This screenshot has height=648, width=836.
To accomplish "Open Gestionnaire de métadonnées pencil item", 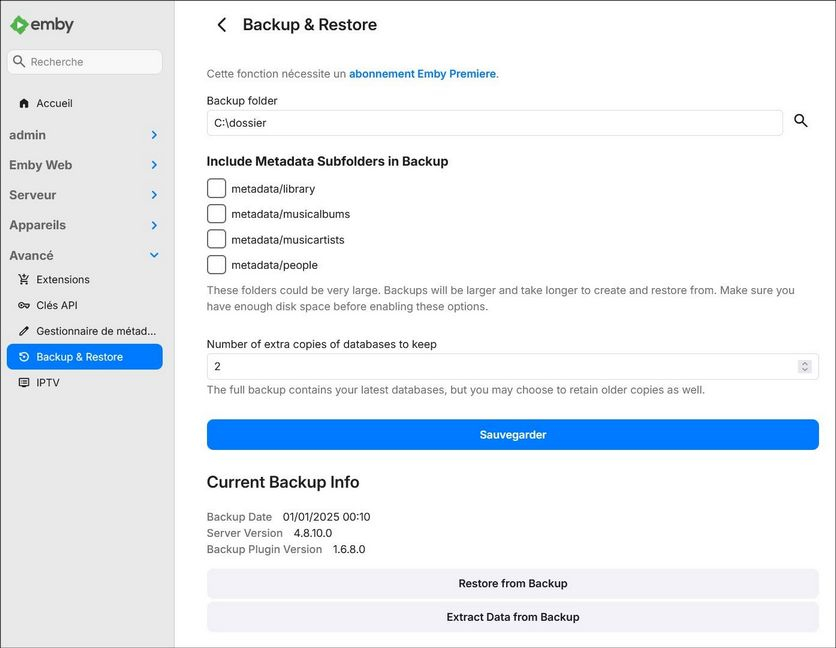I will click(x=24, y=331).
